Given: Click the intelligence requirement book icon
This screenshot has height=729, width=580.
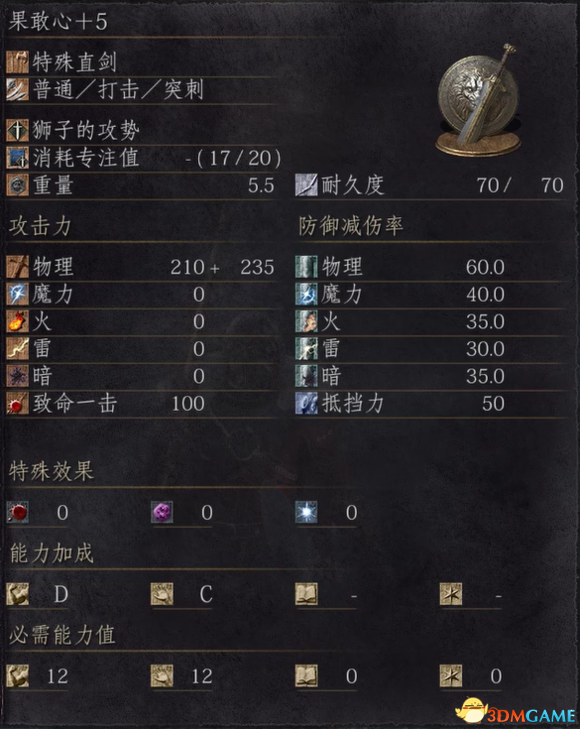Looking at the screenshot, I should (x=307, y=676).
